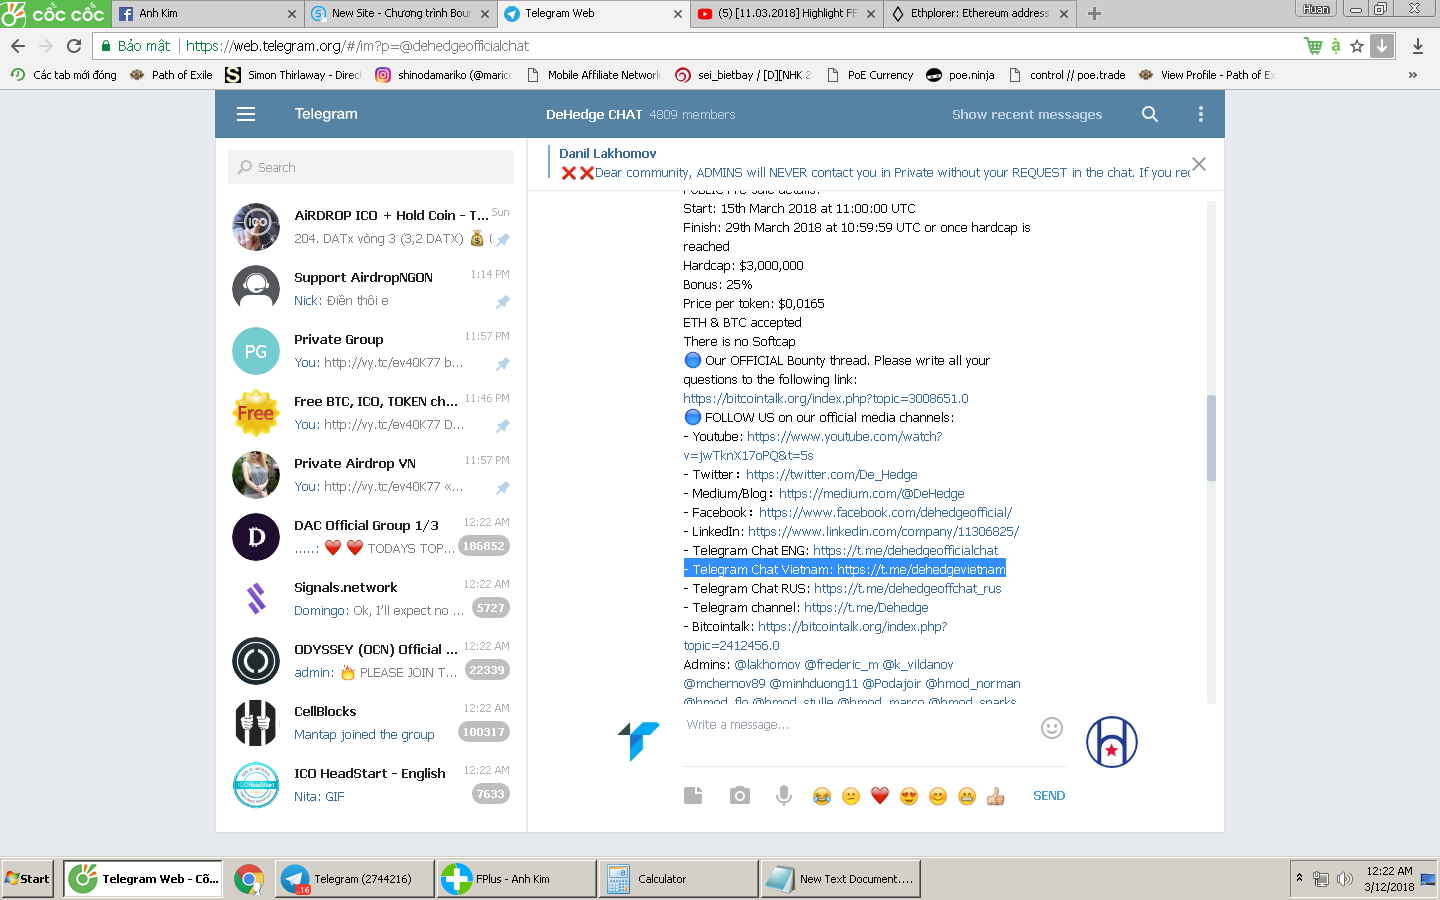
Task: Open the medium.com/@DeHedge link
Action: tap(872, 493)
